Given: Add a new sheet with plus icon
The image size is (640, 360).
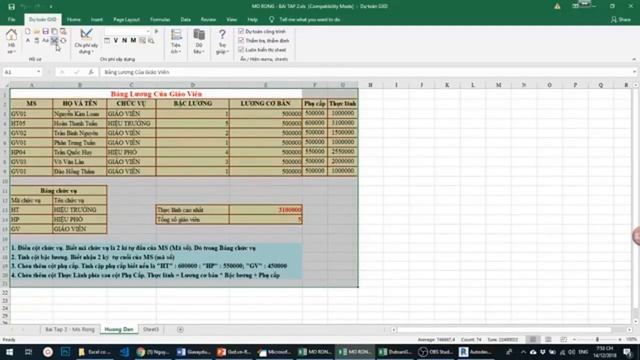Looking at the screenshot, I should [180, 329].
